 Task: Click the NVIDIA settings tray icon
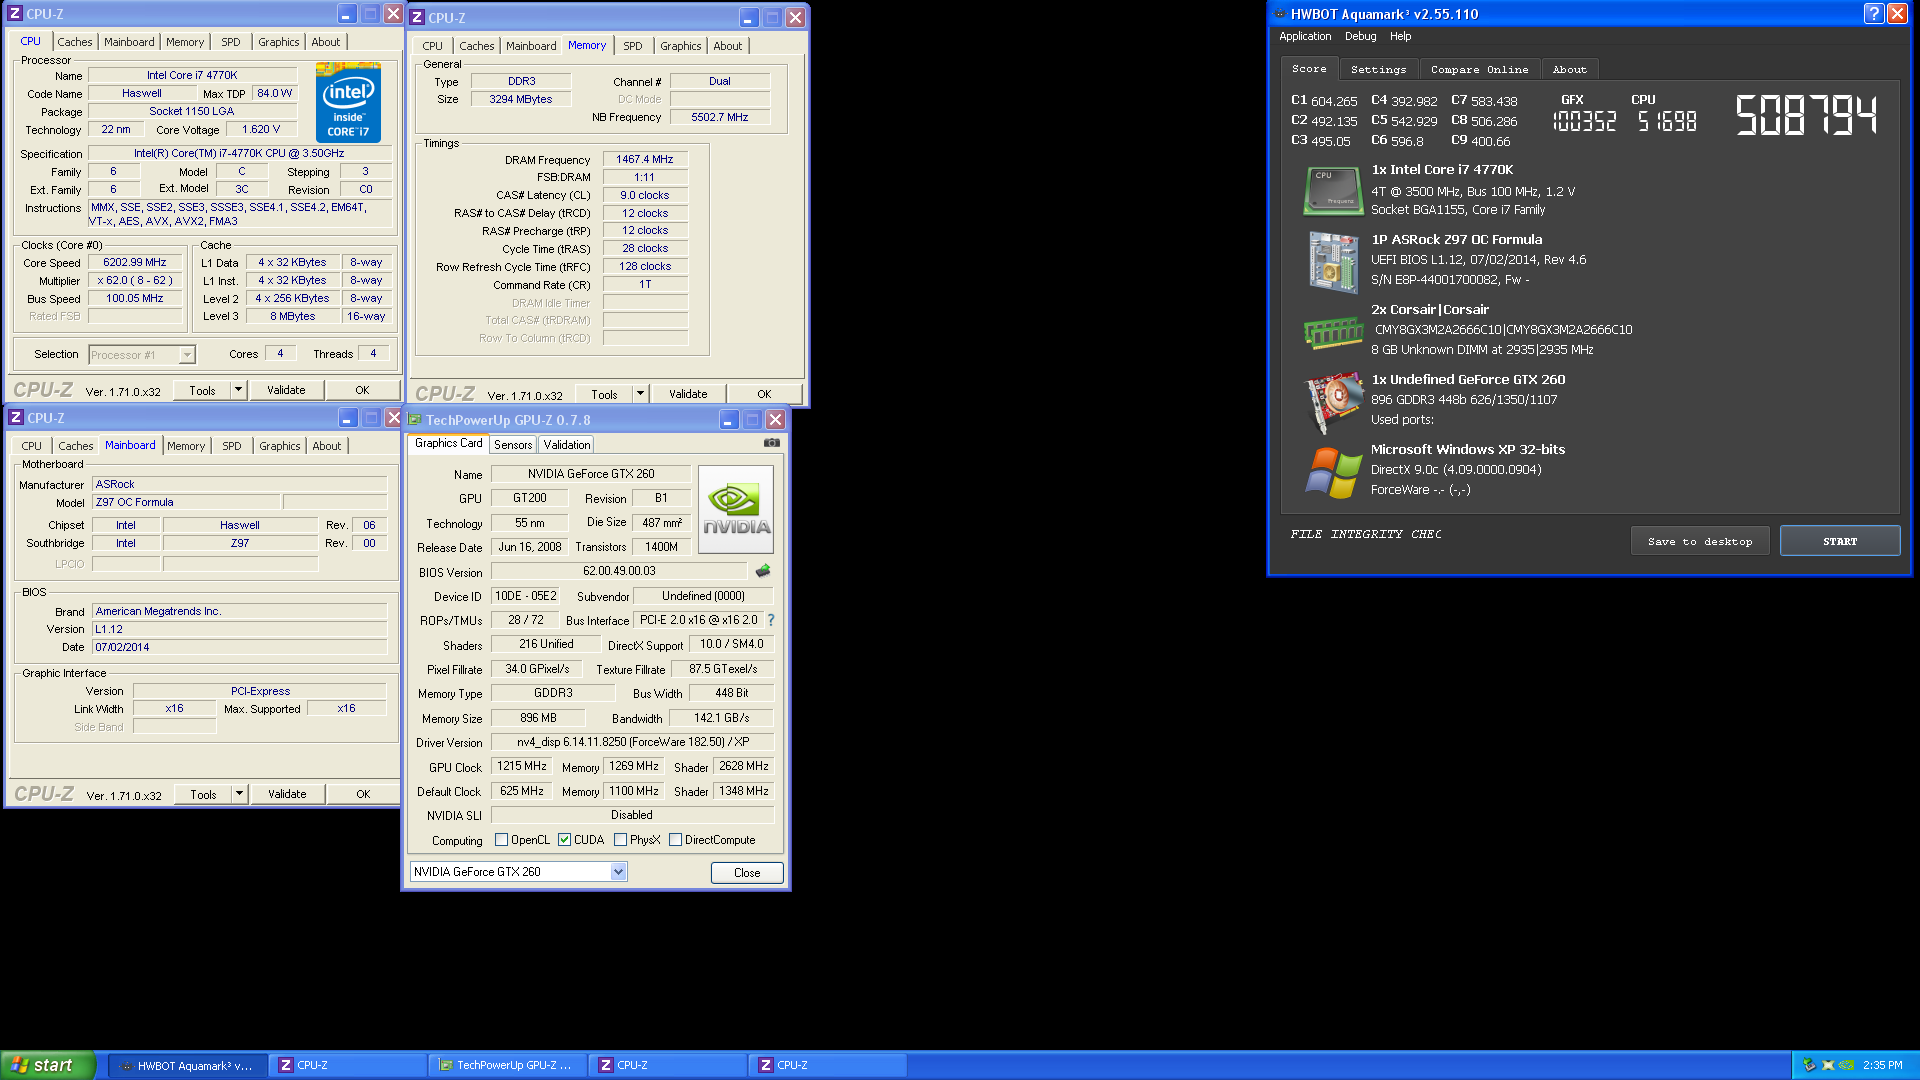pos(1846,1065)
